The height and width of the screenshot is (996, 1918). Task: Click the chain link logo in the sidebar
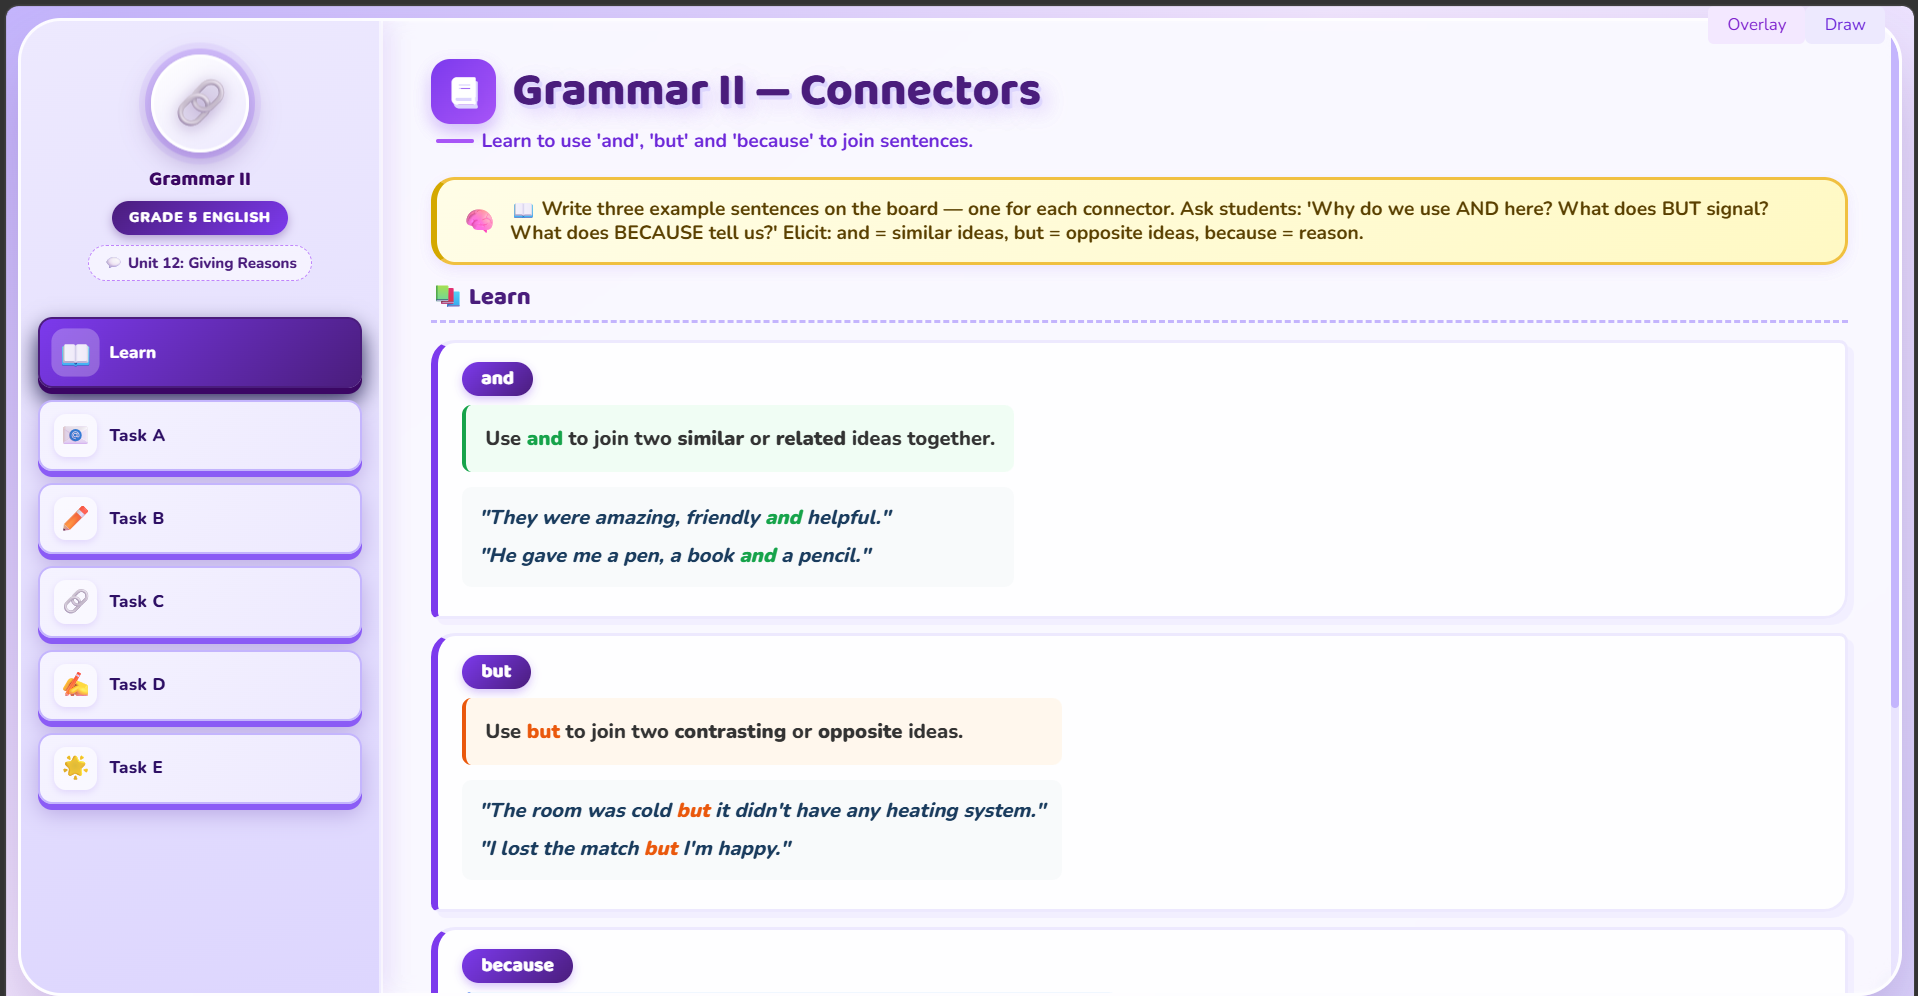[200, 104]
